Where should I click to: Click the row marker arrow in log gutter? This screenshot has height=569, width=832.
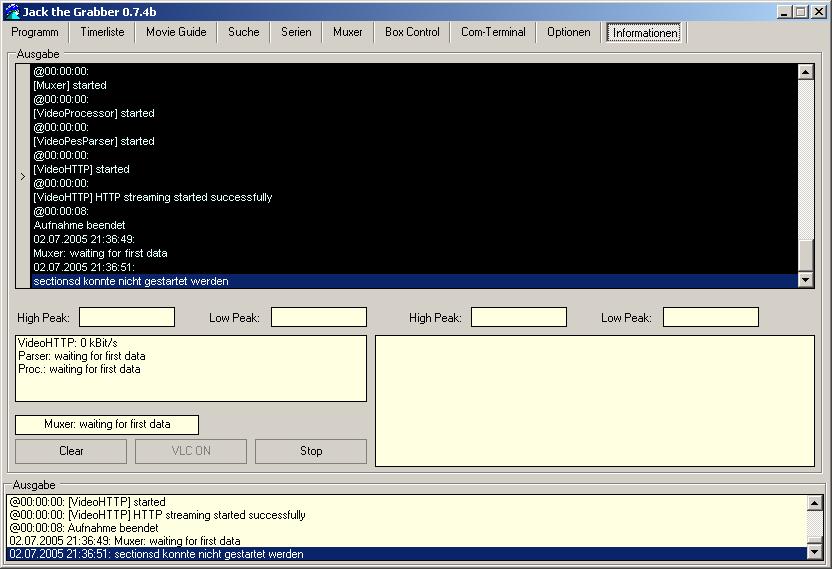23,176
